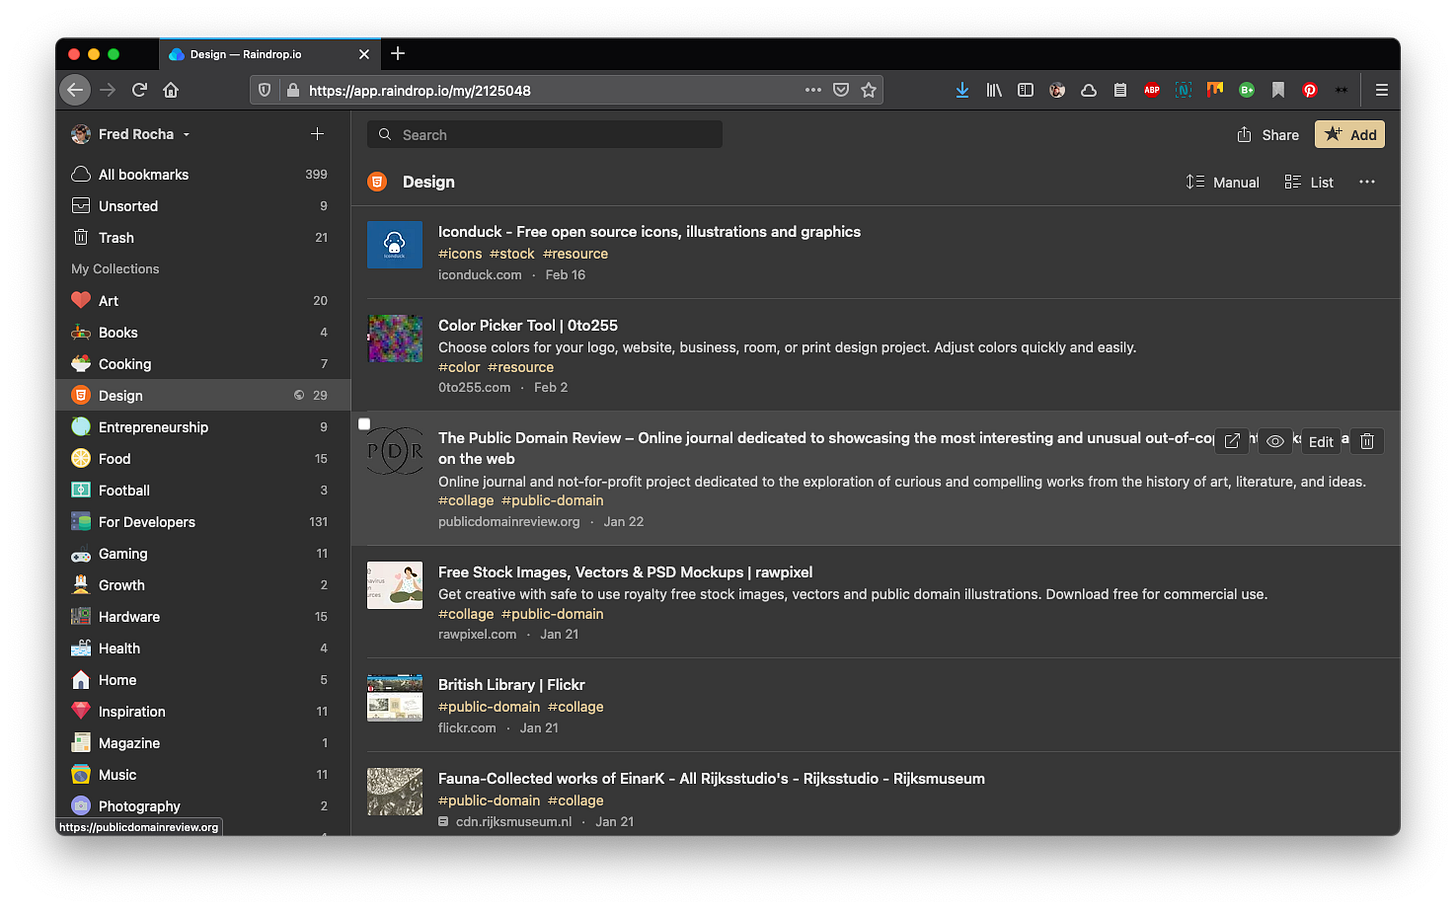This screenshot has height=909, width=1456.
Task: Delete the Public Domain Review bookmark
Action: tap(1367, 441)
